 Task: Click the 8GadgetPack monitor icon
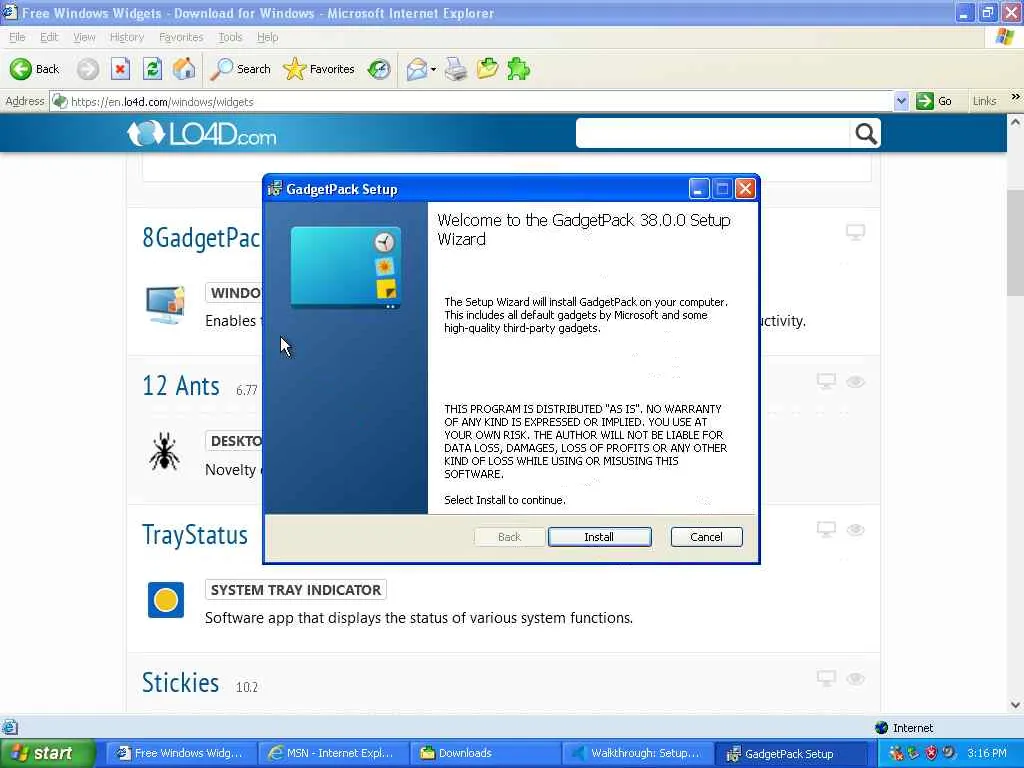click(x=165, y=305)
